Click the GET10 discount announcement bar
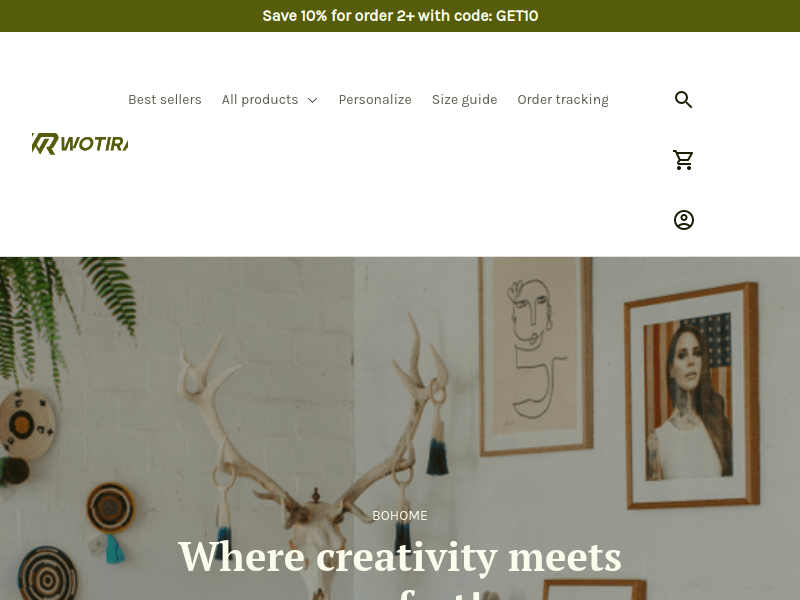This screenshot has height=600, width=800. tap(400, 16)
